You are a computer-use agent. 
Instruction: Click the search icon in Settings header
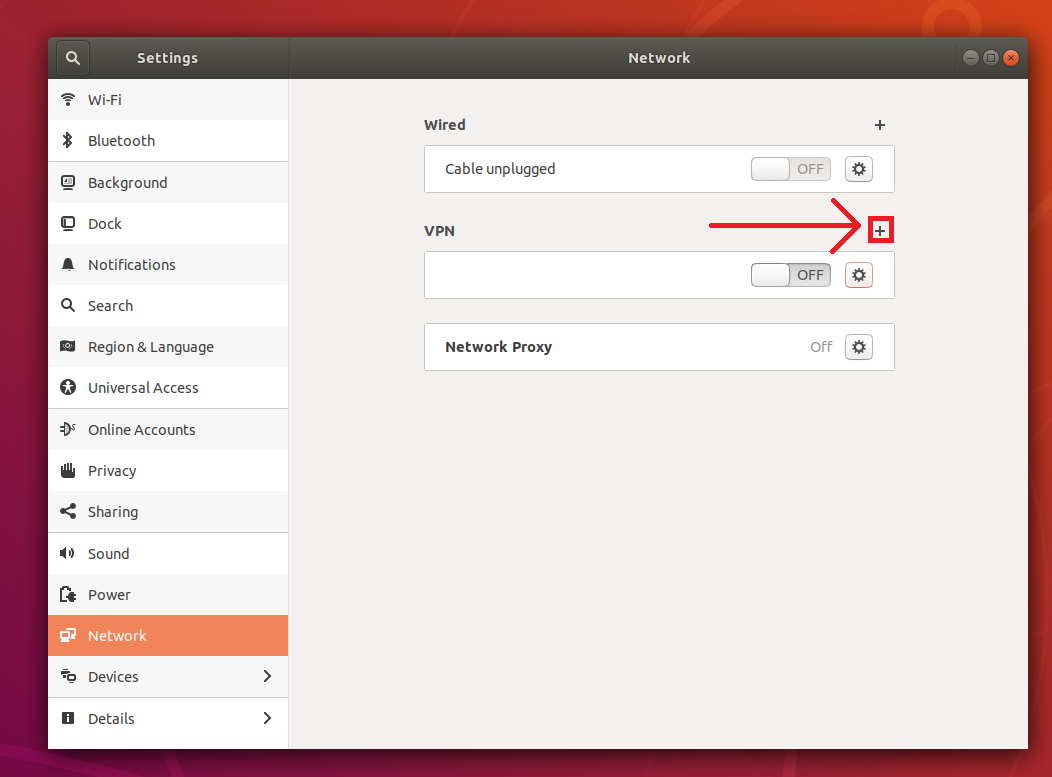point(73,58)
